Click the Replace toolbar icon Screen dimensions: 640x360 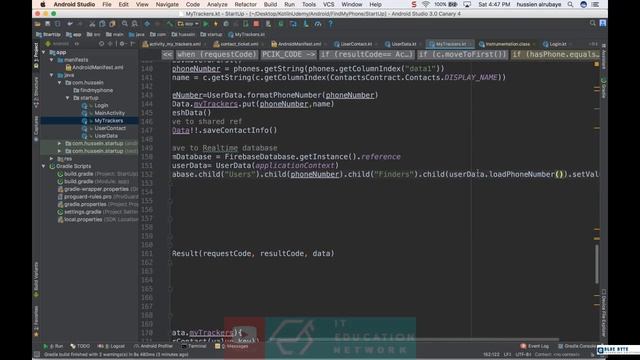pyautogui.click(x=134, y=24)
